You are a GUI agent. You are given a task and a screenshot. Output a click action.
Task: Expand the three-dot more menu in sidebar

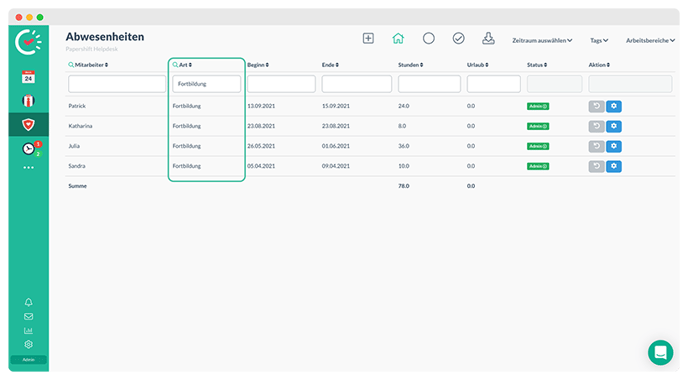[29, 168]
